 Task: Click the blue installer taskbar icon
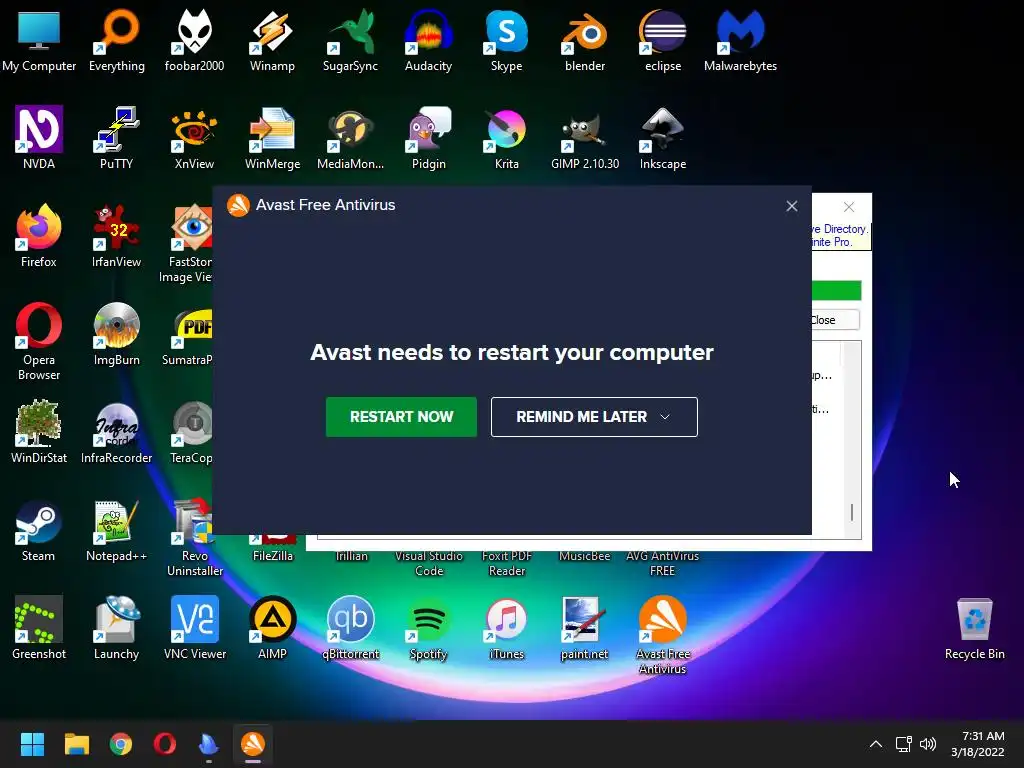208,744
